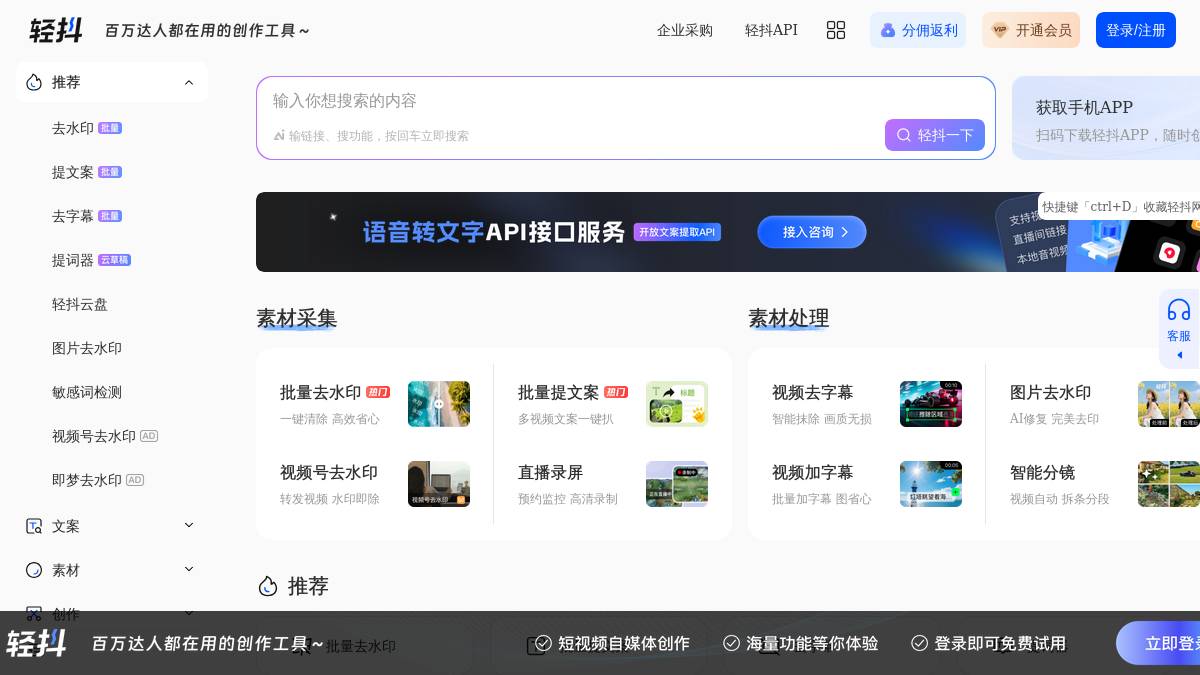Click 视频号去水印 card thumbnail
This screenshot has height=675, width=1200.
[439, 484]
